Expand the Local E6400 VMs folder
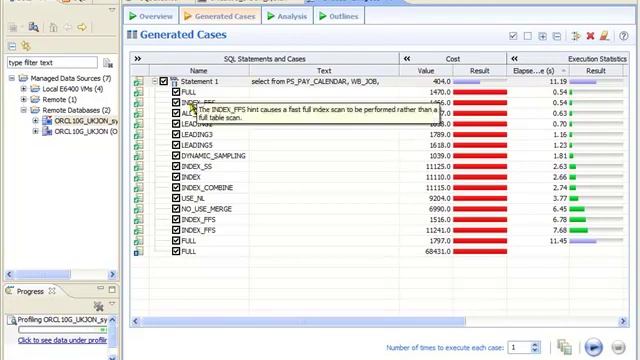The image size is (640, 360). coord(24,89)
